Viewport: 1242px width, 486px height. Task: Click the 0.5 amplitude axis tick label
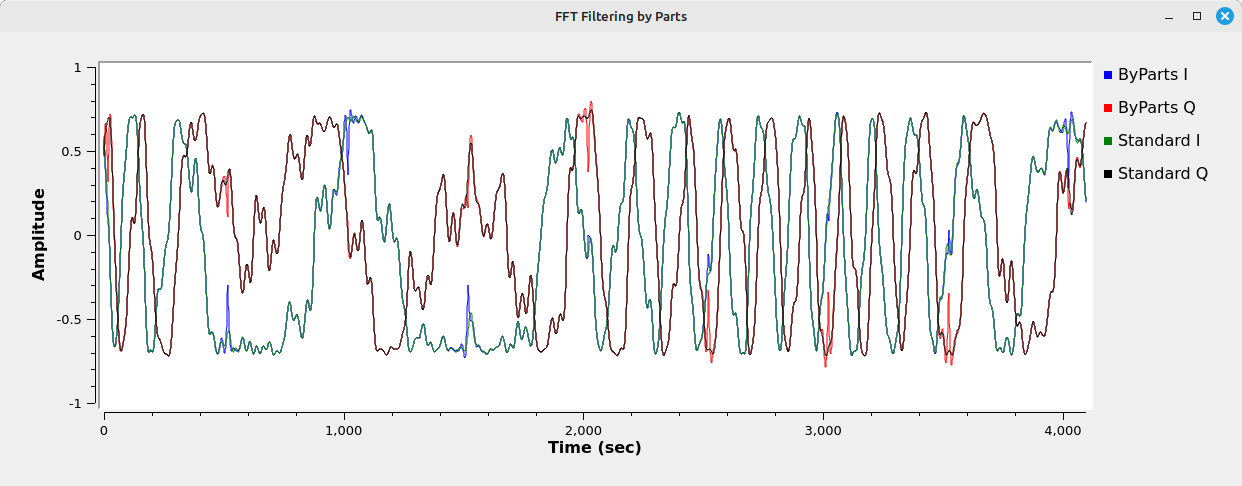coord(73,152)
